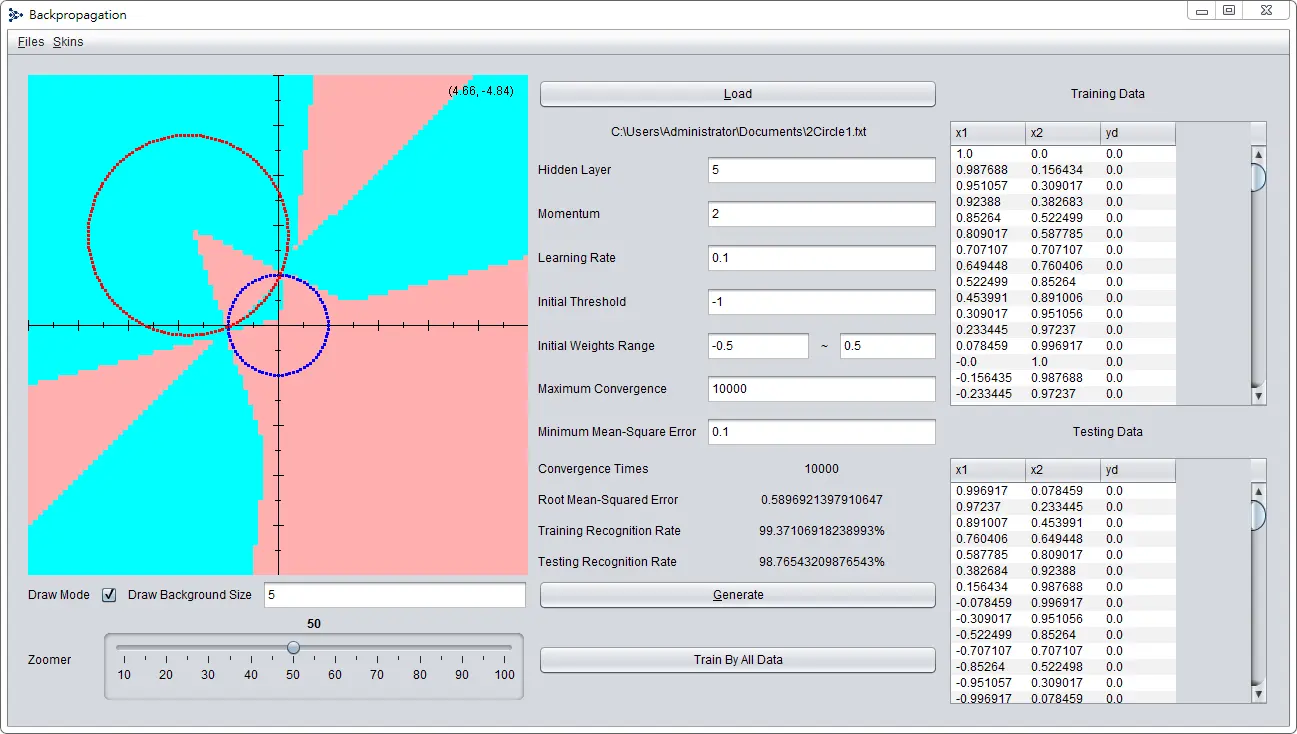Select Testing Data cell -0.85264
The width and height of the screenshot is (1297, 734).
point(988,667)
